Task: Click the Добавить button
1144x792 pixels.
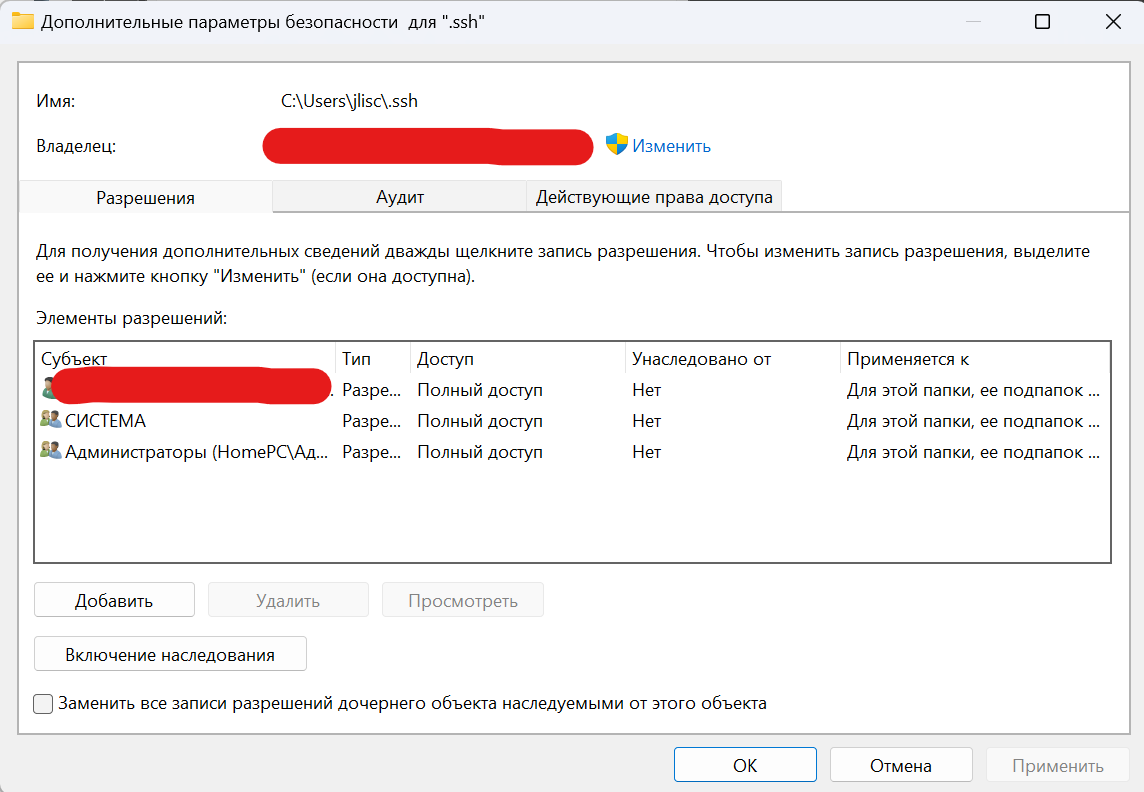Action: coord(113,599)
